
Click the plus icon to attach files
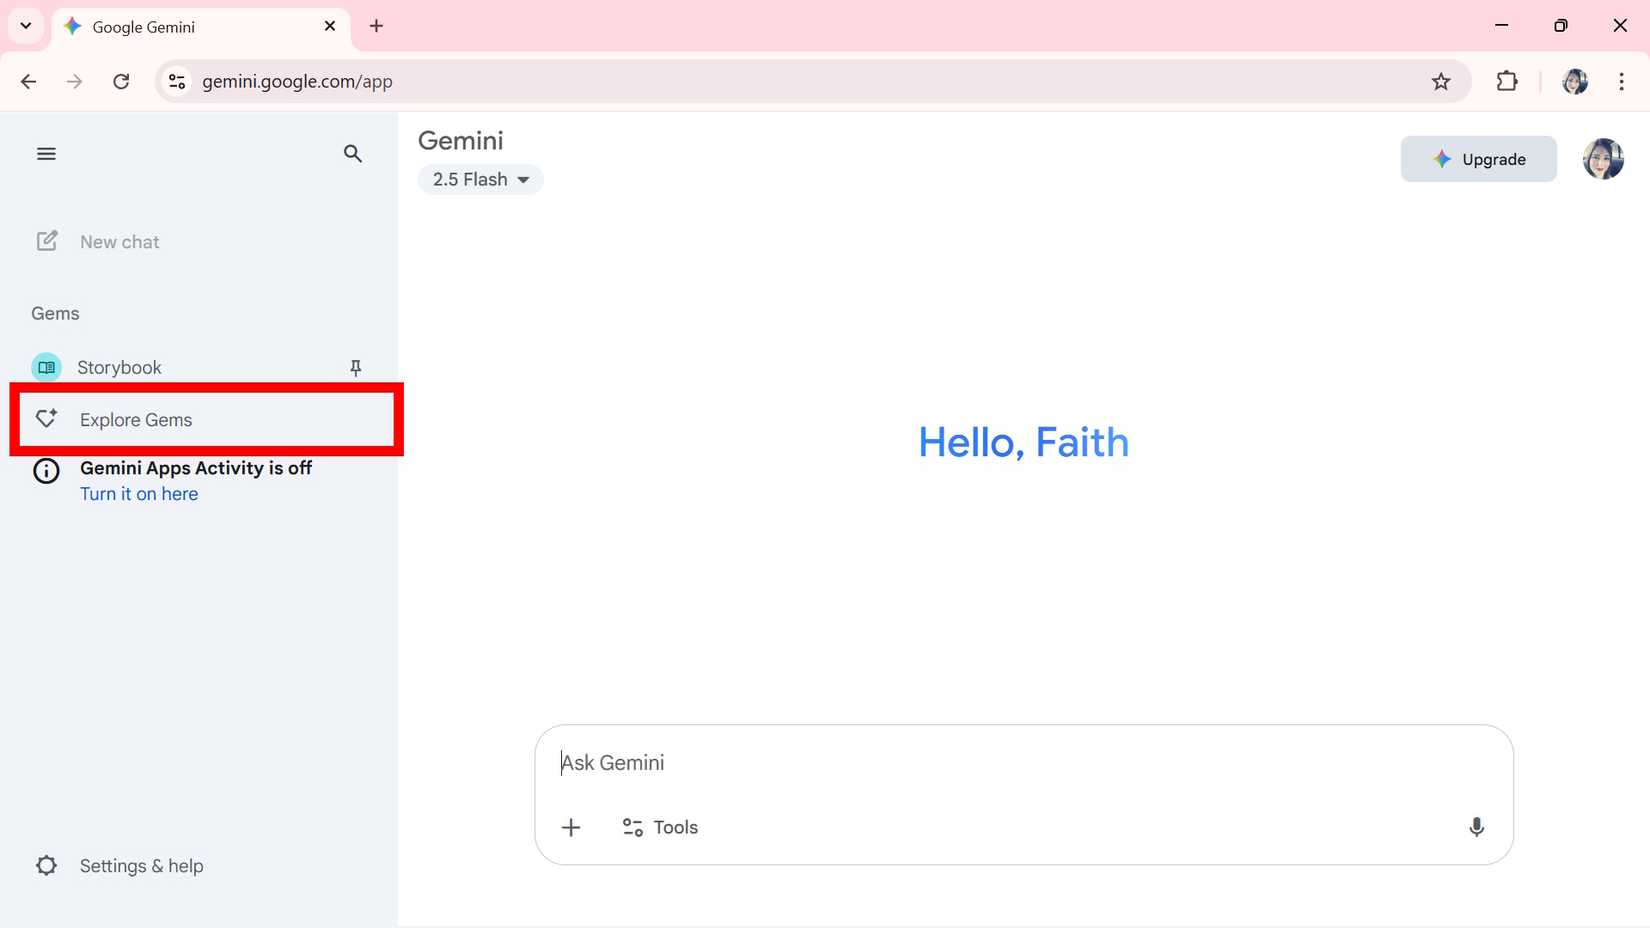click(x=571, y=827)
